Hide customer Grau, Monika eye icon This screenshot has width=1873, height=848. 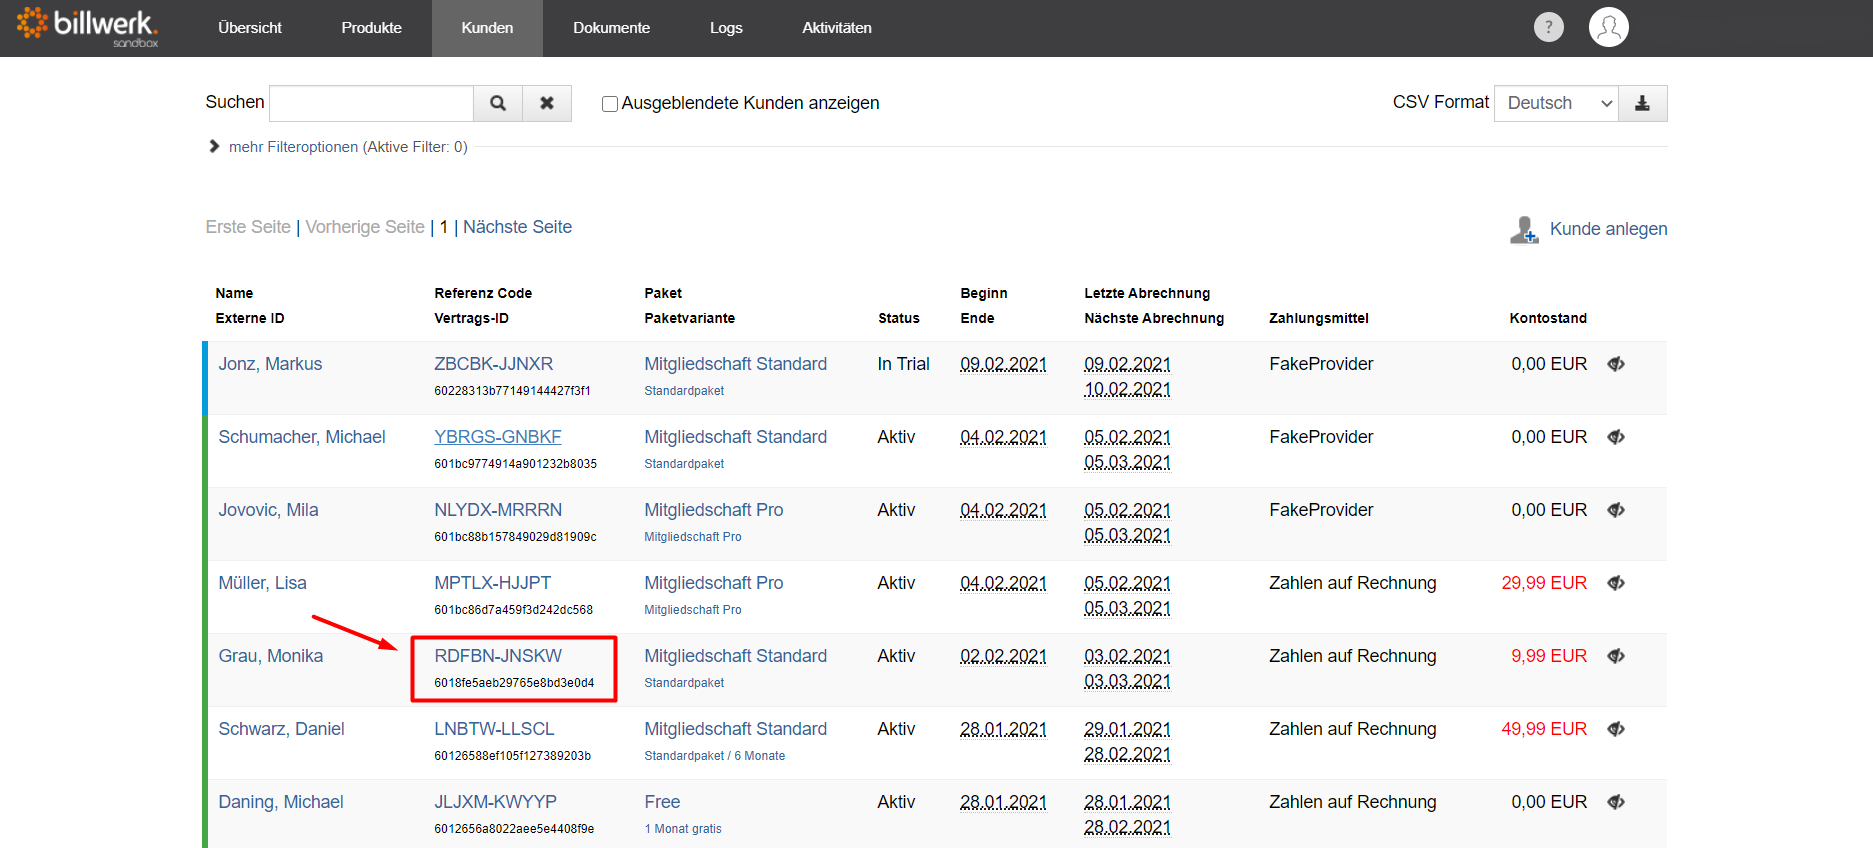[x=1616, y=656]
